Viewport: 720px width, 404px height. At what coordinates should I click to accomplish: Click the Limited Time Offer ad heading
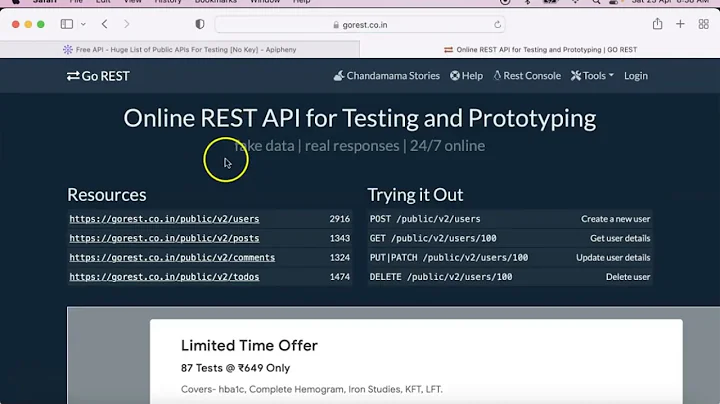tap(249, 345)
